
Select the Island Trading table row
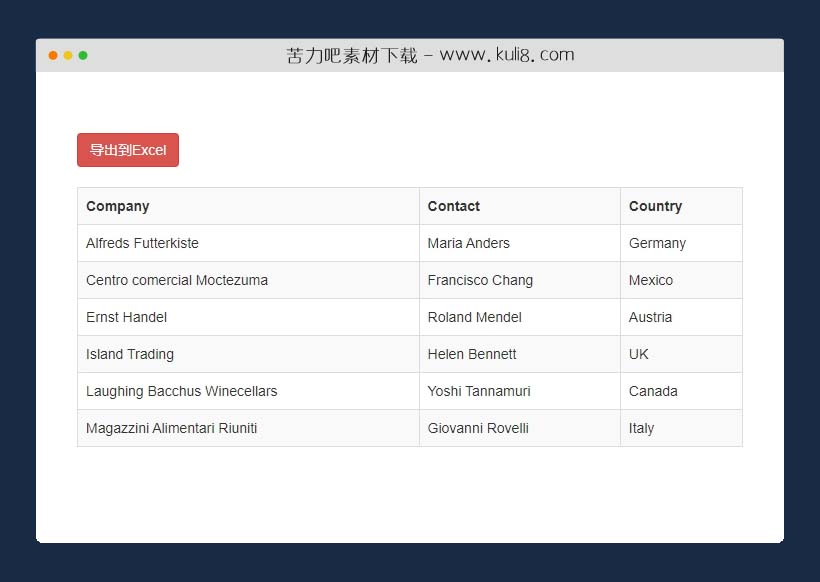(x=130, y=354)
